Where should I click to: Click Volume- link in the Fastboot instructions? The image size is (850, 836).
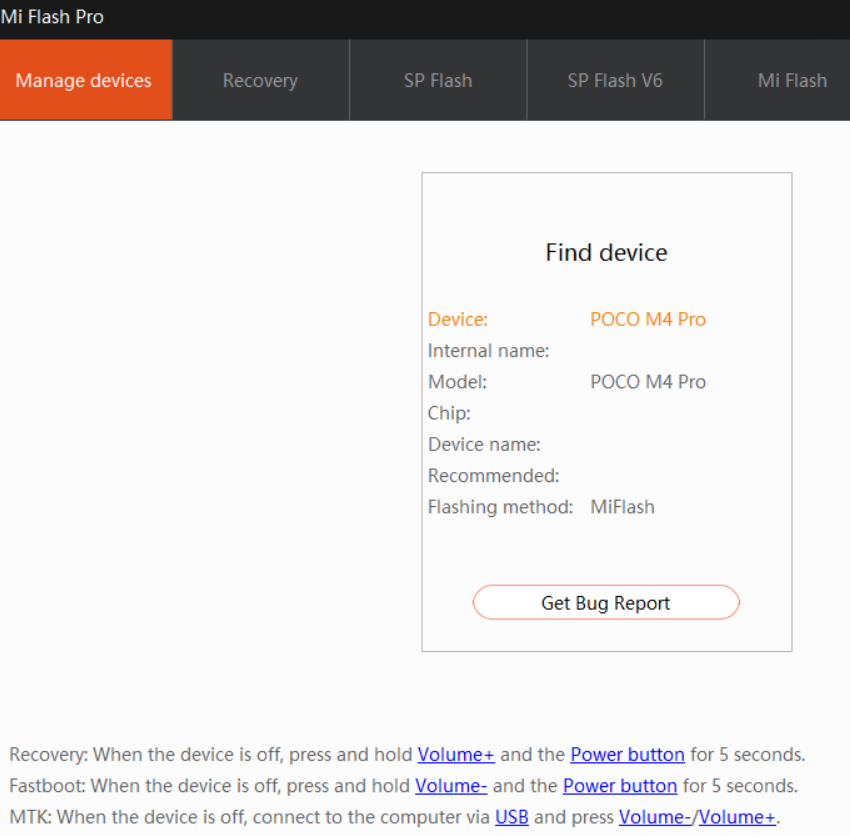point(451,786)
